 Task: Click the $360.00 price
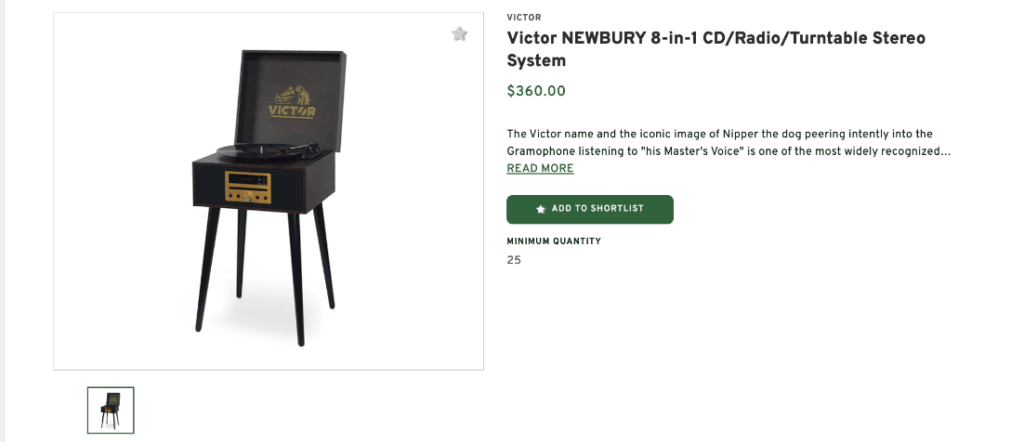point(536,91)
